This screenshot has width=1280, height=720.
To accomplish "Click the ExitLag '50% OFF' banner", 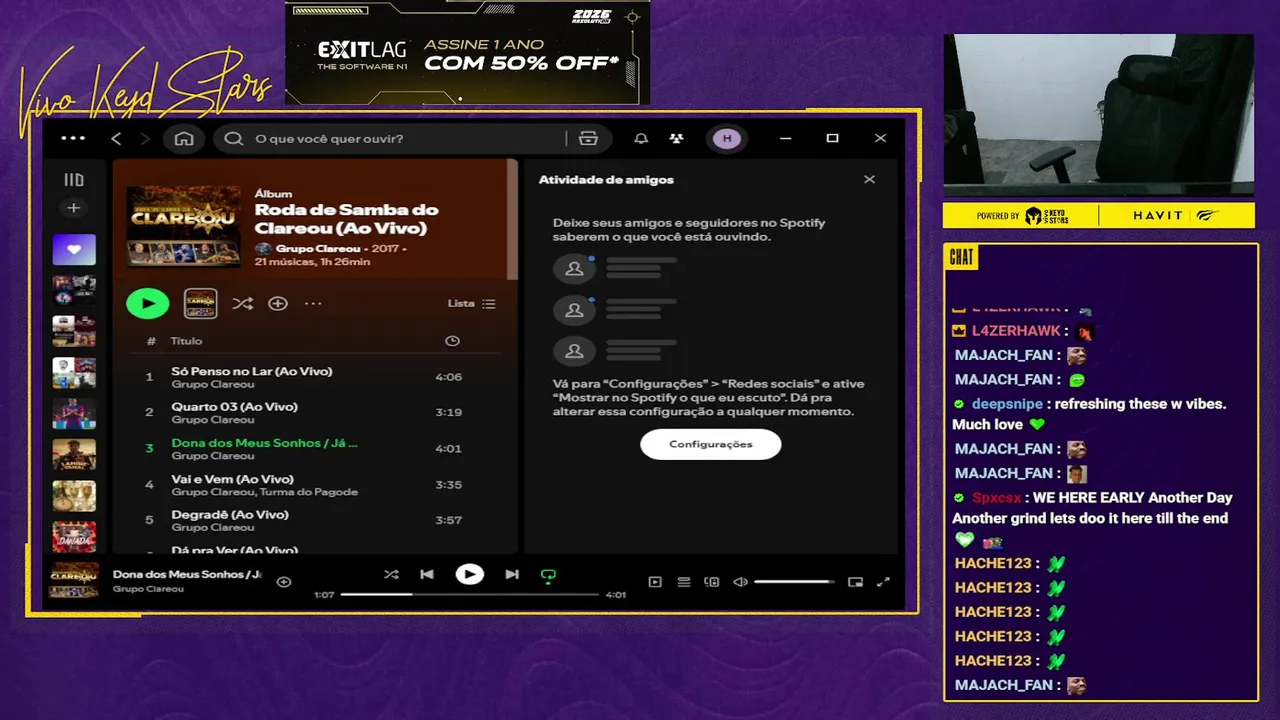I will pos(468,53).
